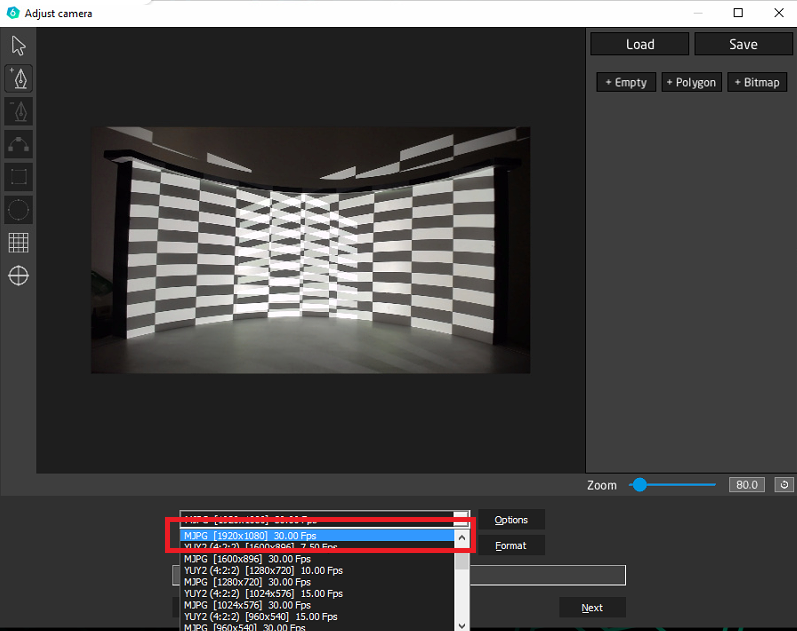Select the add point pen tool
This screenshot has height=631, width=797.
(x=18, y=78)
